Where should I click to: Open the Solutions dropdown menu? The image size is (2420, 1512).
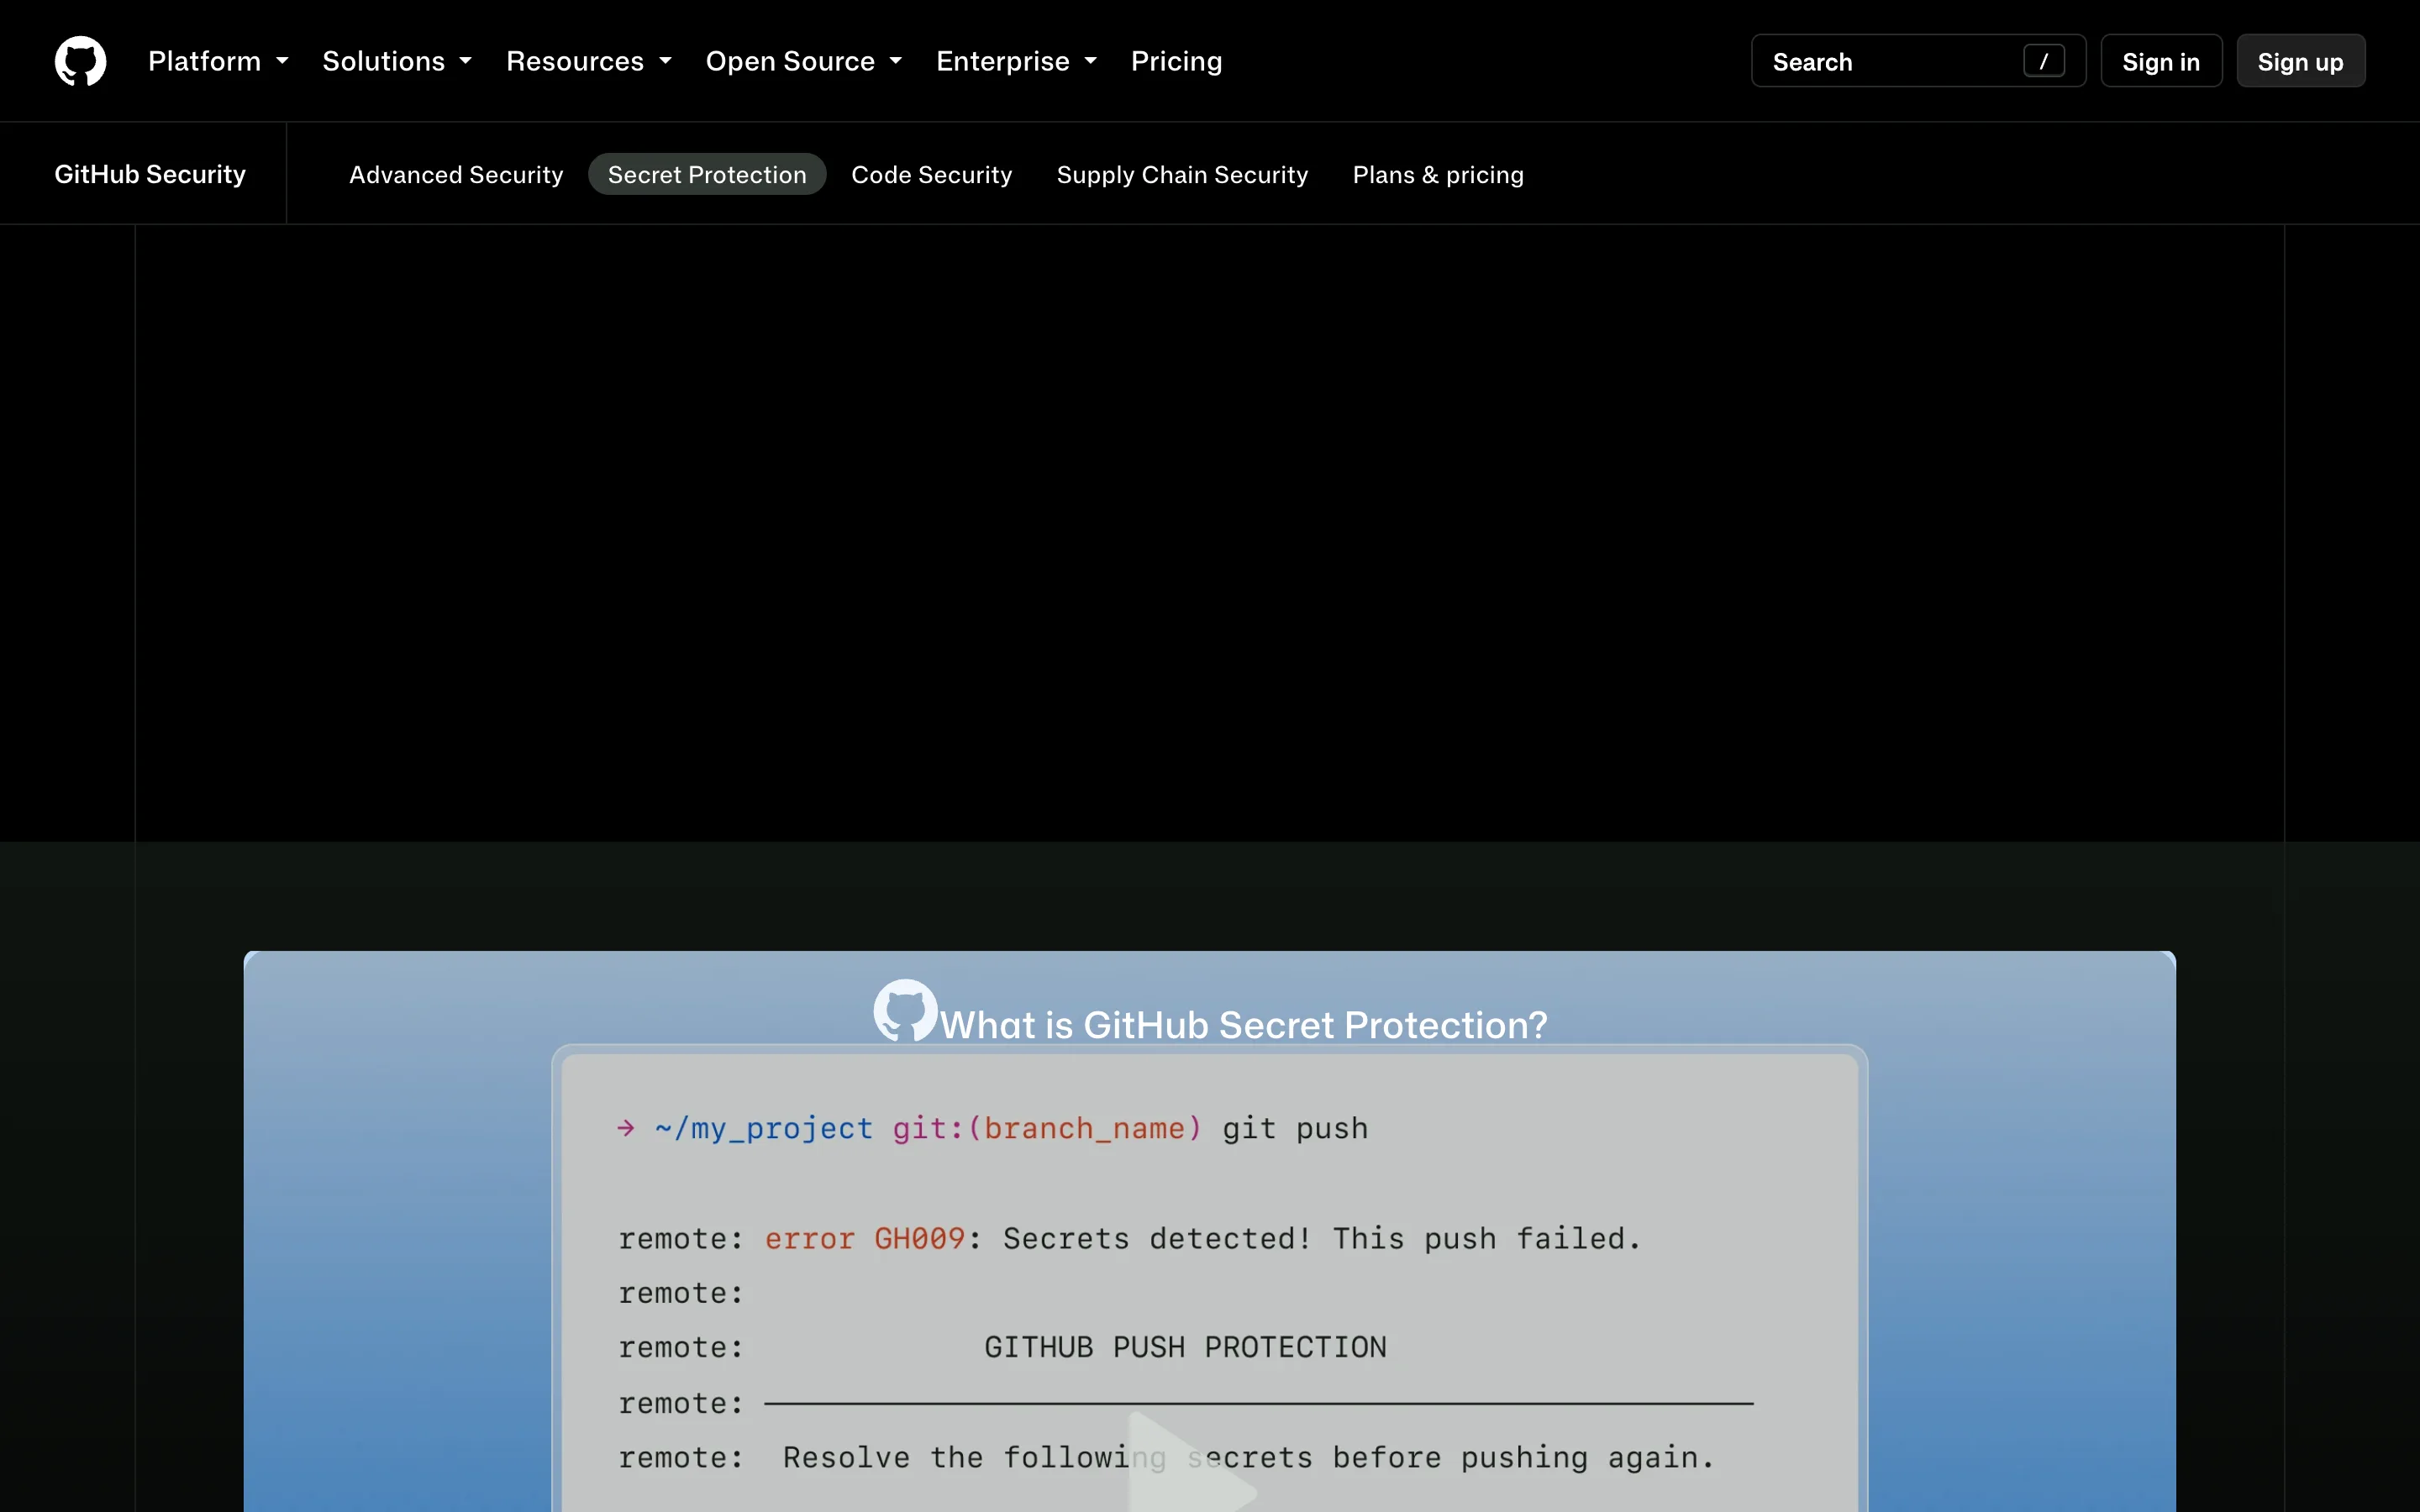pyautogui.click(x=397, y=61)
